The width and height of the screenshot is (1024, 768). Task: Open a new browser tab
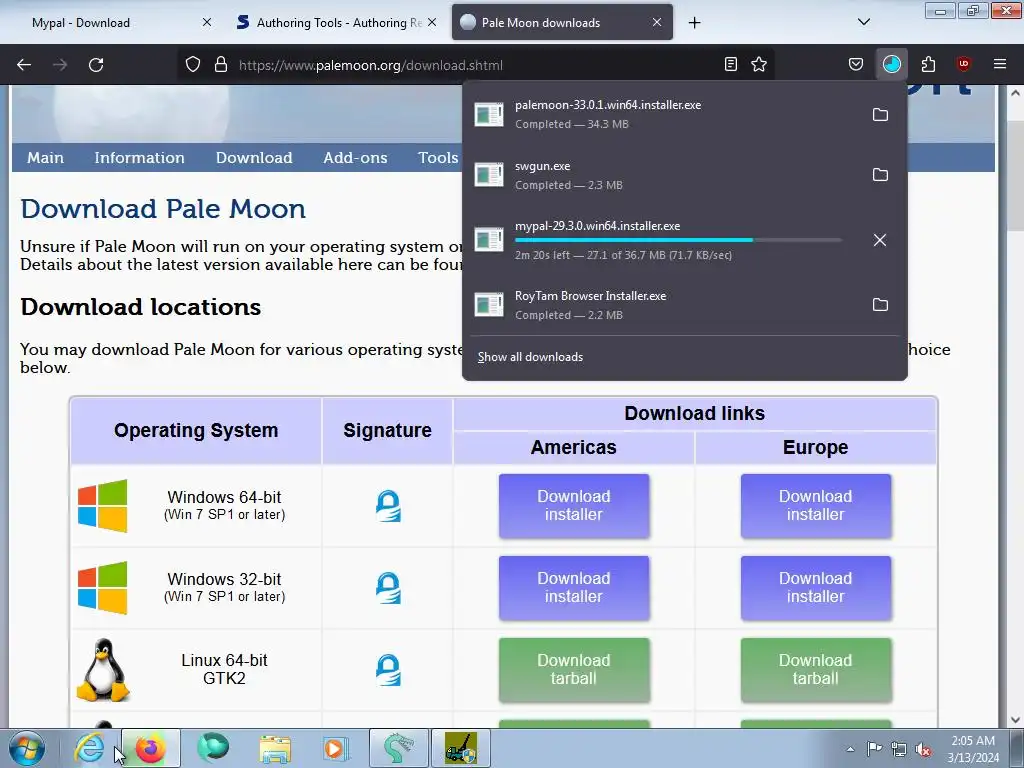694,23
